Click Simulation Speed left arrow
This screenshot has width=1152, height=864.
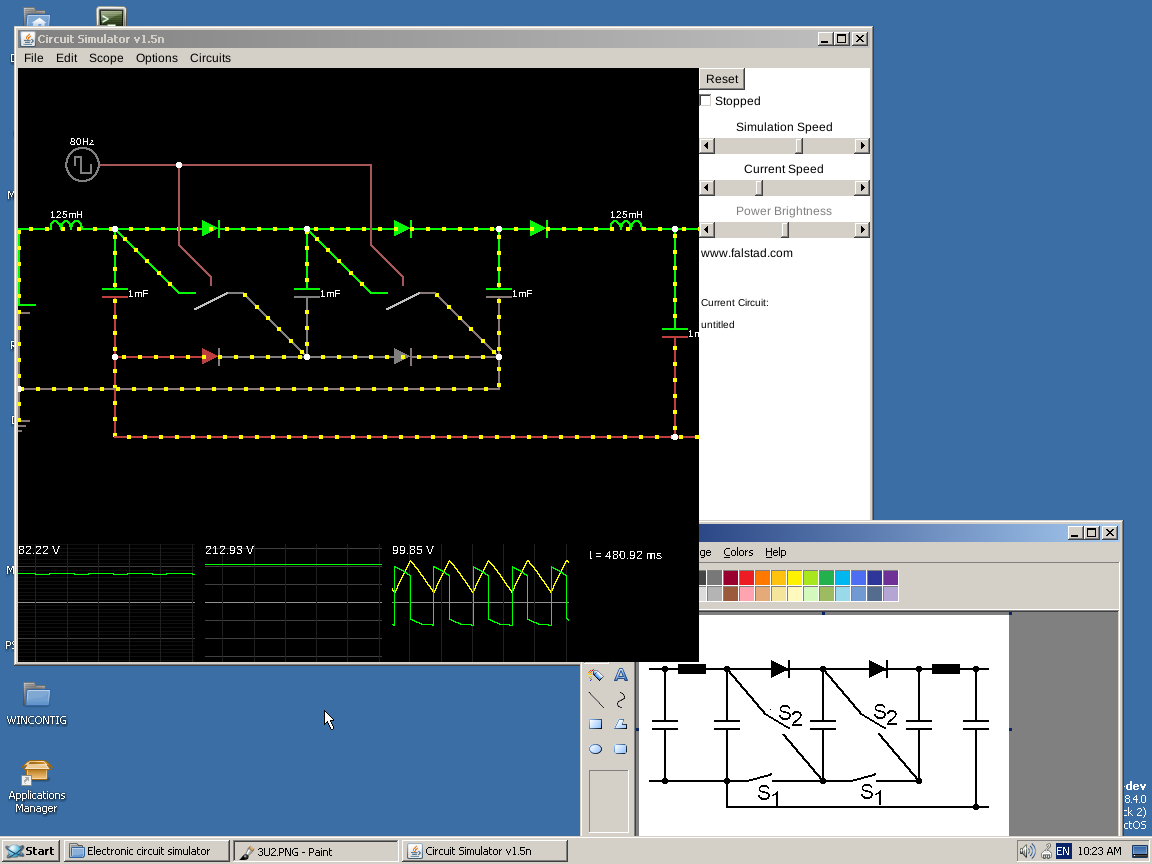[707, 146]
